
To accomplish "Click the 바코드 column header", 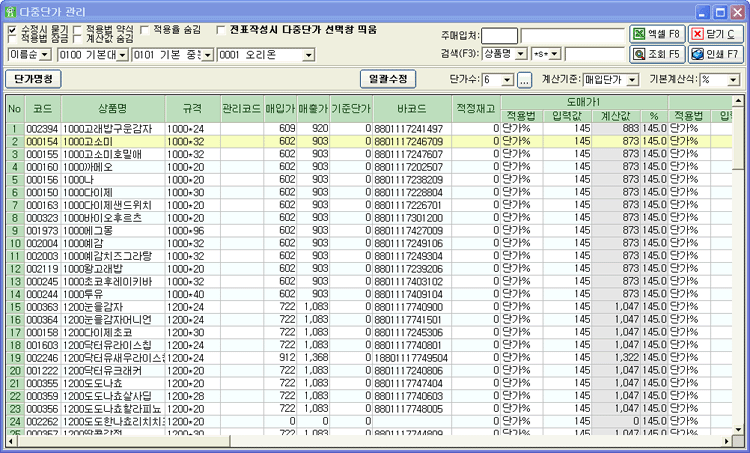I will coord(412,109).
